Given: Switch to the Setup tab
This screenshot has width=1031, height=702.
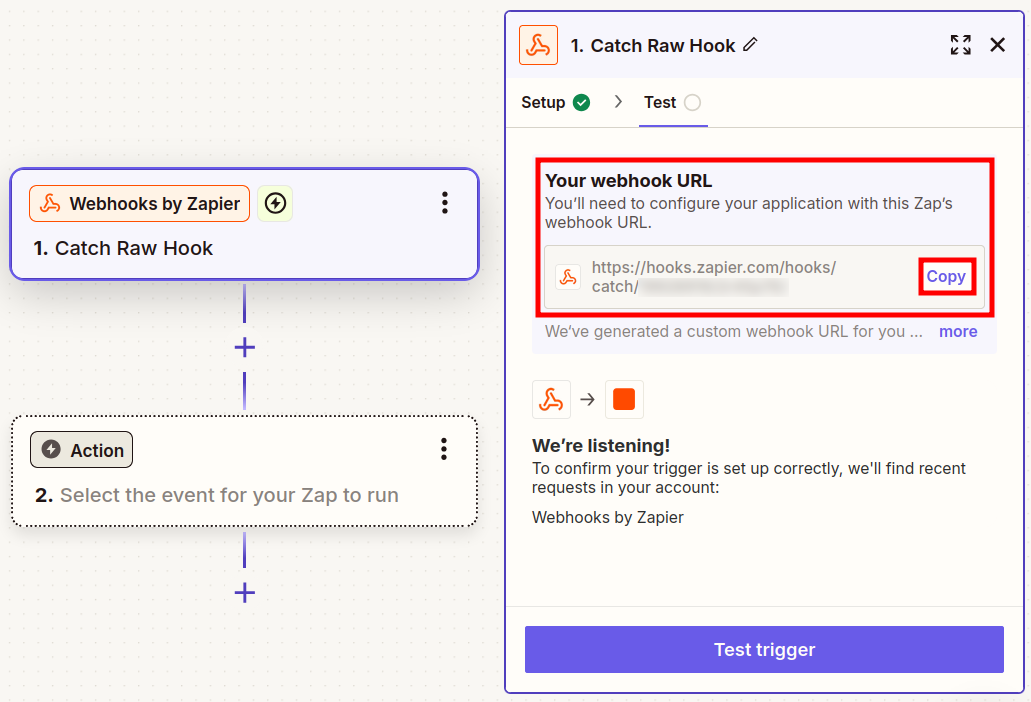Looking at the screenshot, I should tap(543, 102).
